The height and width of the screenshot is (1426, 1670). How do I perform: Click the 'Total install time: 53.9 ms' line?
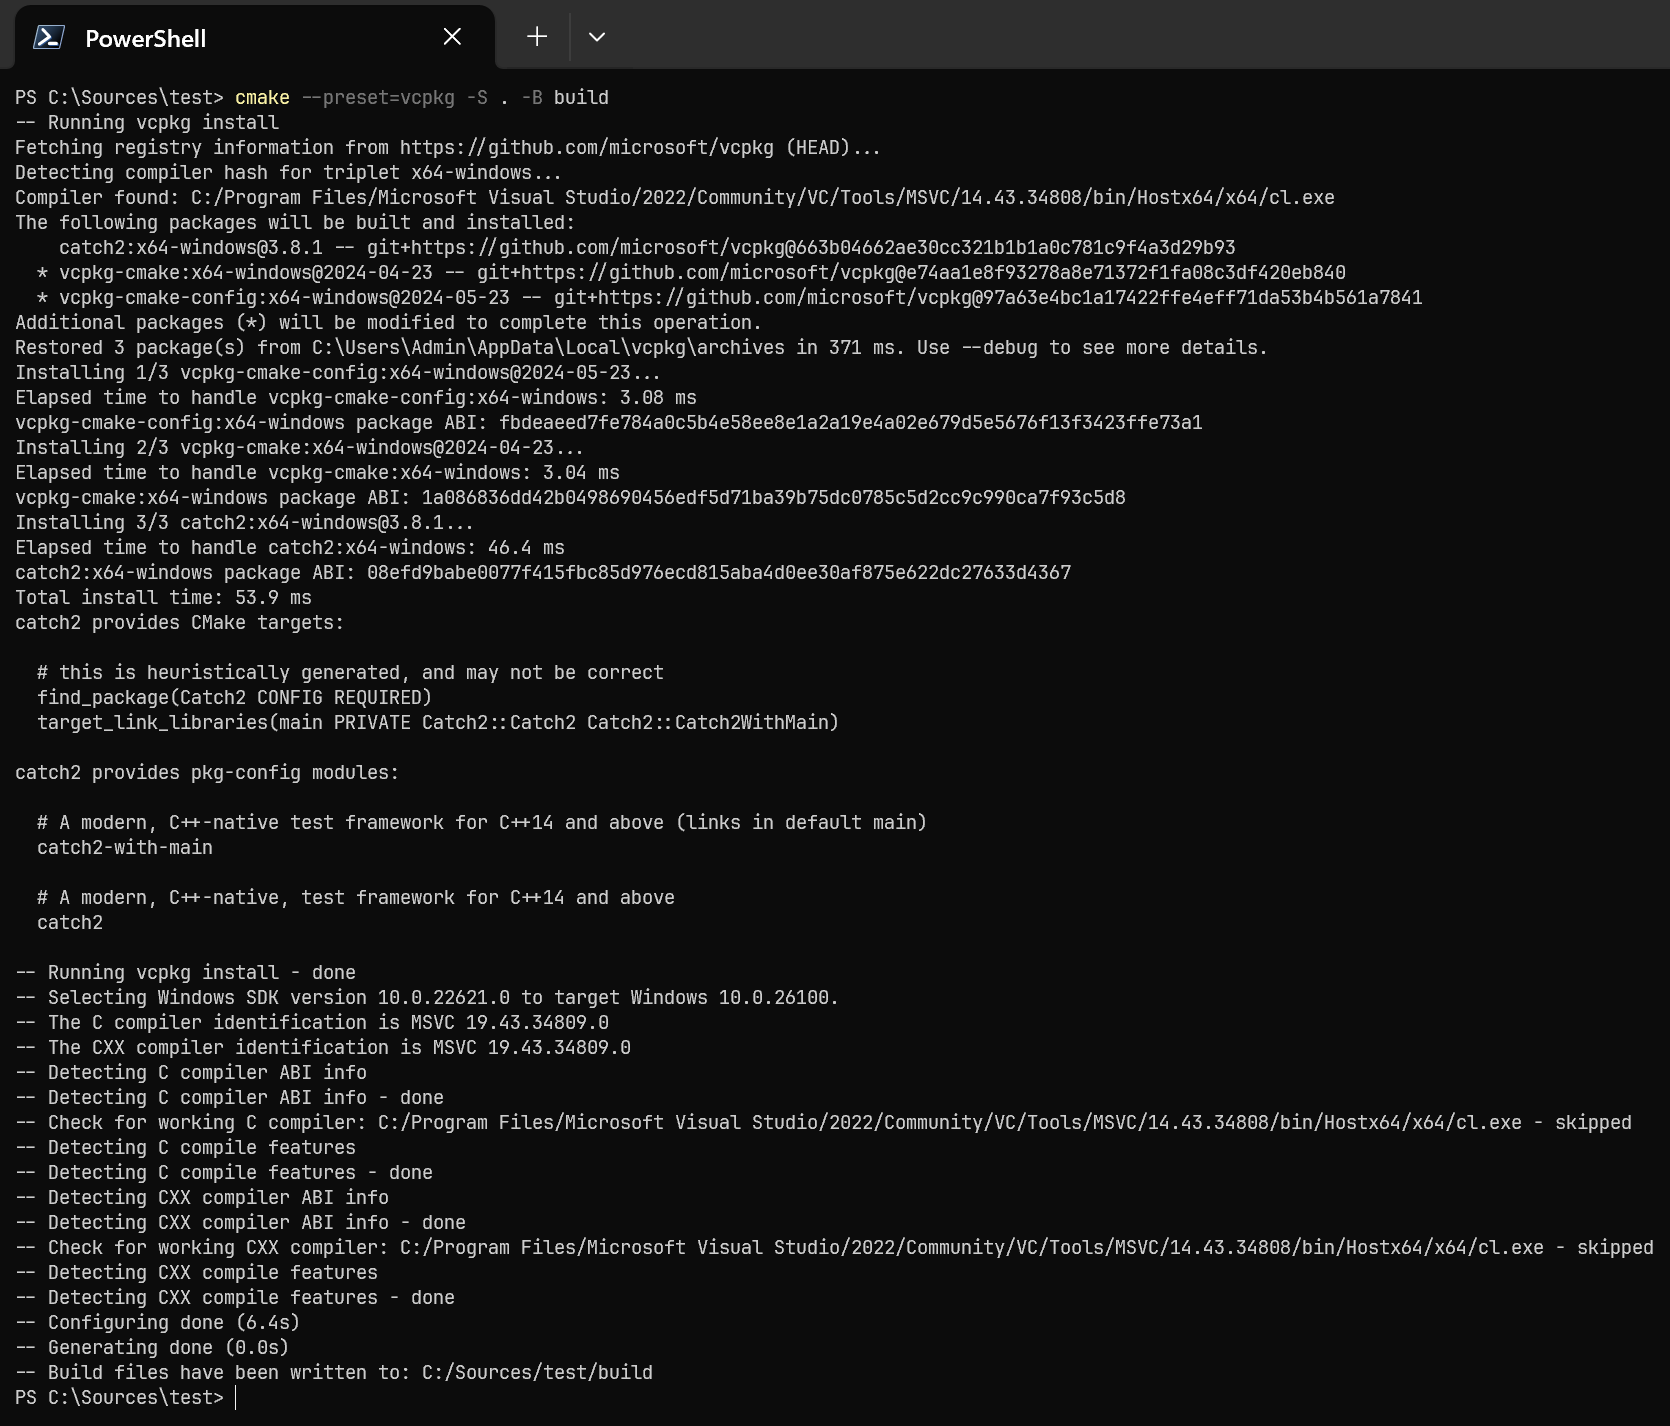[163, 598]
